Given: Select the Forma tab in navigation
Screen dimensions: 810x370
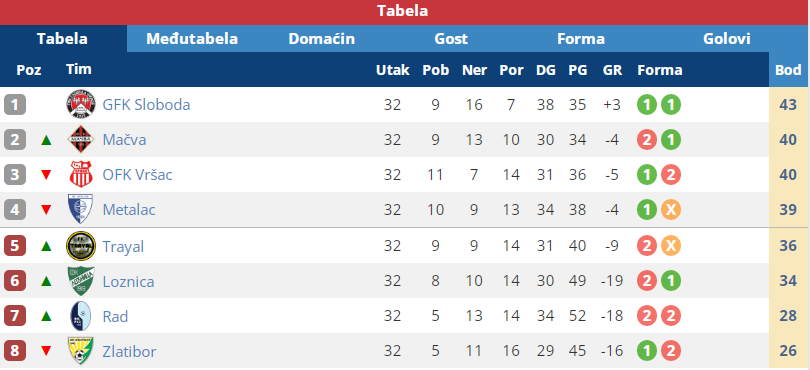Looking at the screenshot, I should pyautogui.click(x=581, y=39).
